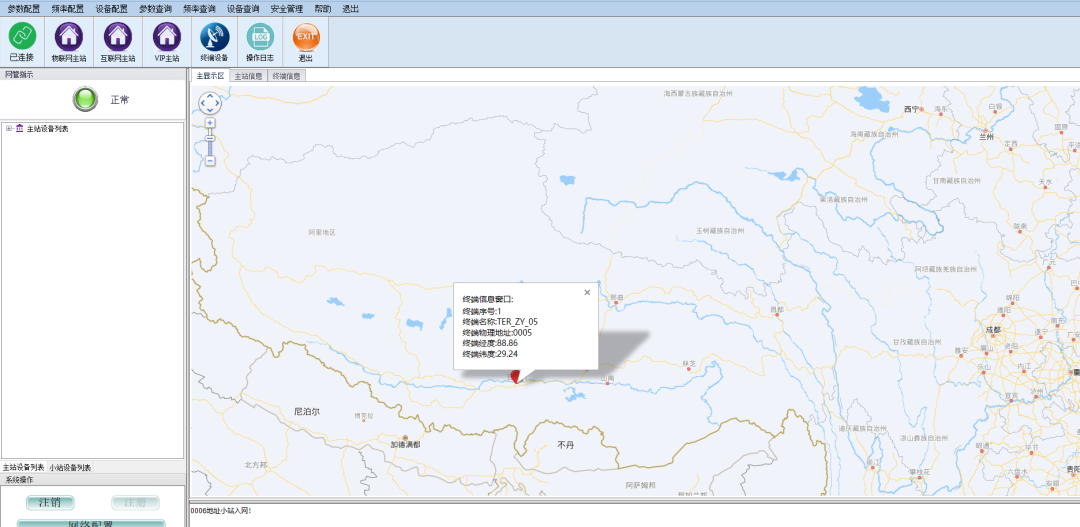Click the 已连接 connection status icon
The width and height of the screenshot is (1080, 527).
(22, 36)
